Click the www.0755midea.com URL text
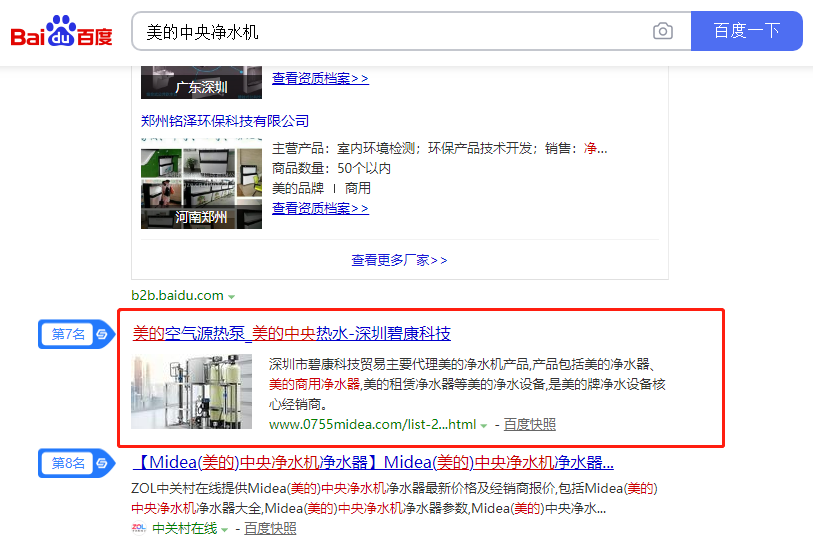Image resolution: width=813 pixels, height=550 pixels. pos(372,425)
